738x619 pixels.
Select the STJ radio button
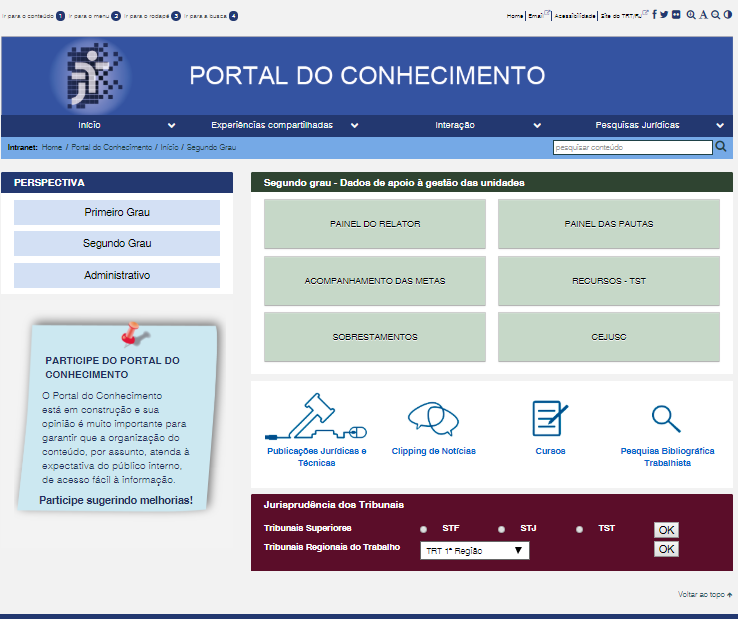click(501, 529)
